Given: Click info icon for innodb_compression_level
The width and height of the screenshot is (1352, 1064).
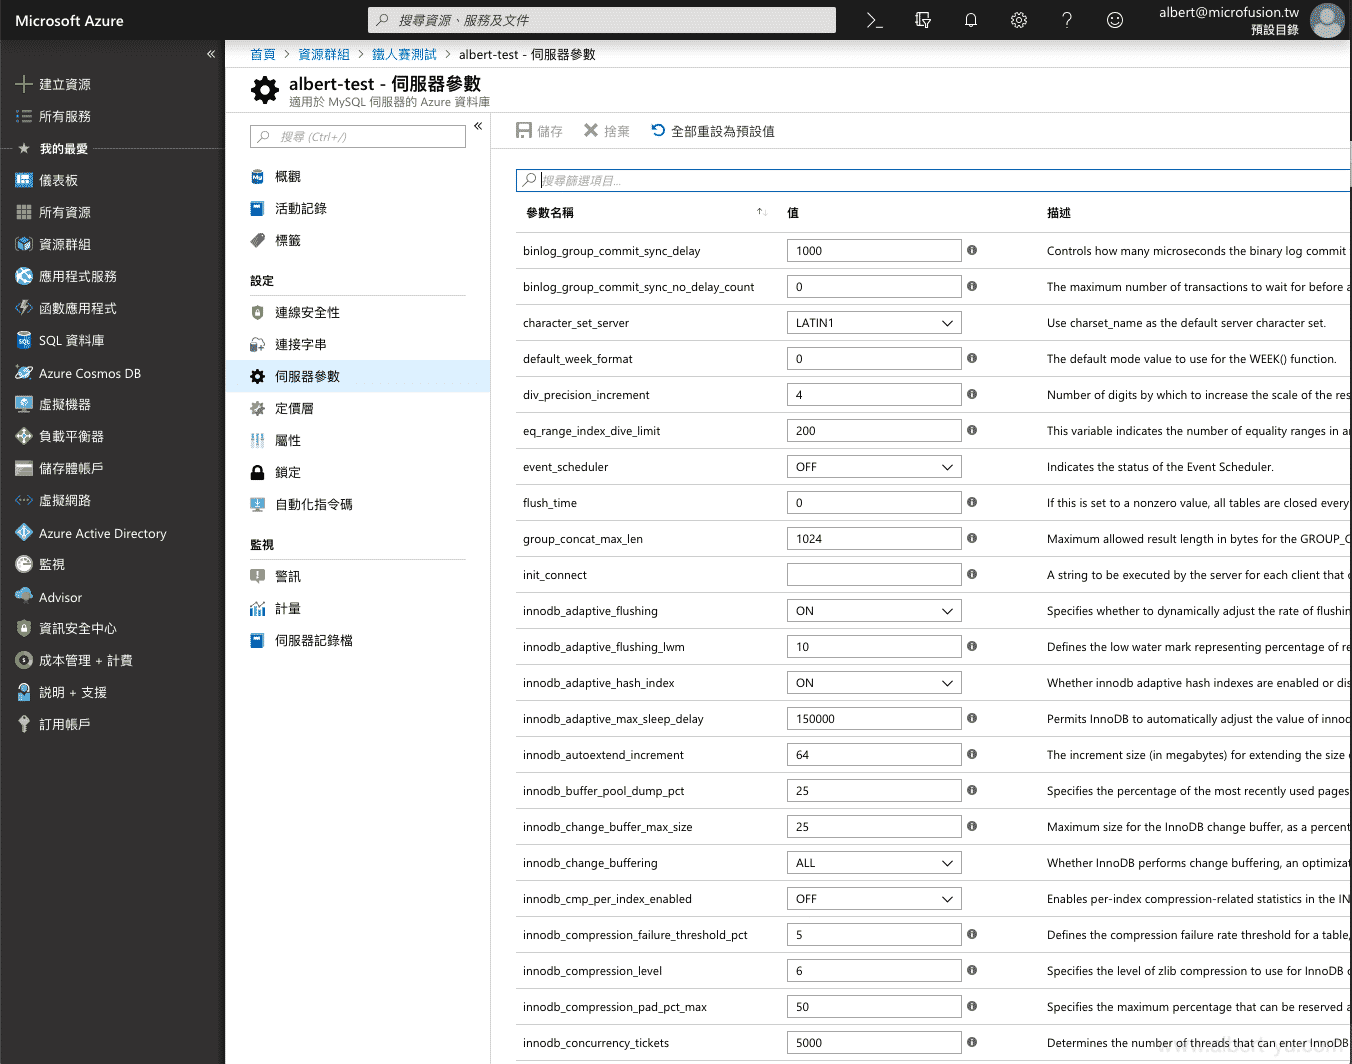Looking at the screenshot, I should click(x=972, y=970).
